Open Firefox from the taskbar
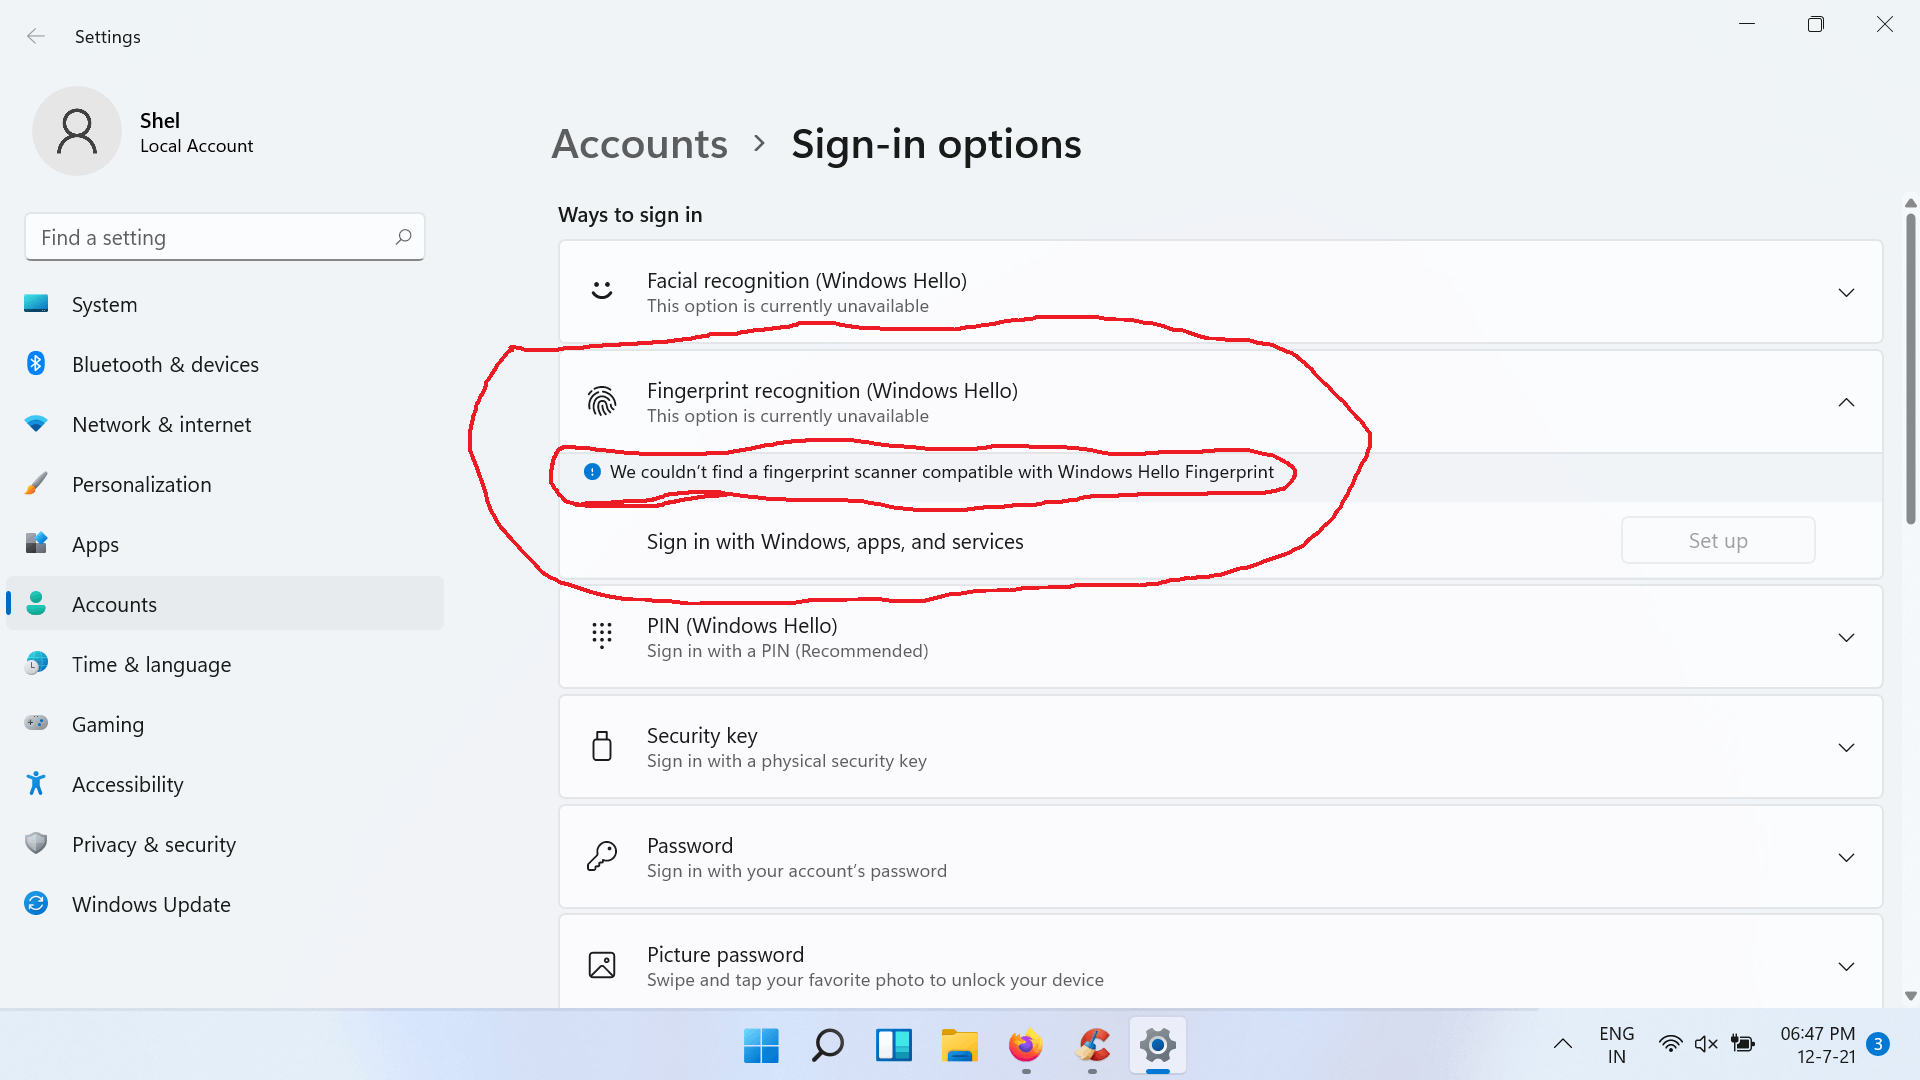This screenshot has height=1080, width=1920. [x=1025, y=1046]
